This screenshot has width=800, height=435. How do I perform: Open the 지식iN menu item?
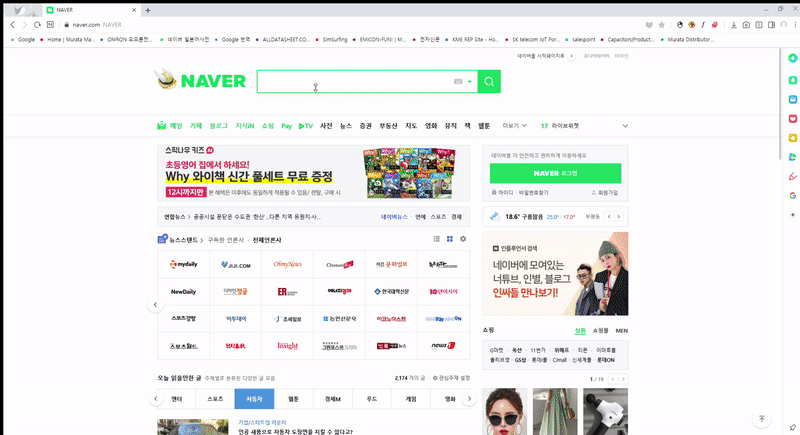pos(244,126)
